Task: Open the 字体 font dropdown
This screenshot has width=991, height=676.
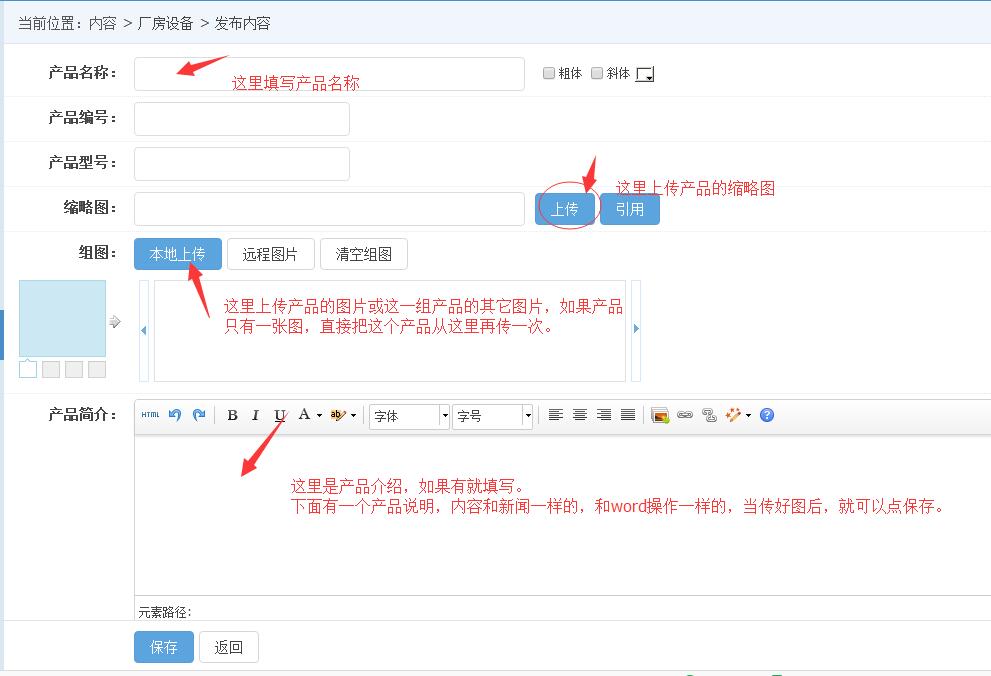Action: (x=410, y=416)
